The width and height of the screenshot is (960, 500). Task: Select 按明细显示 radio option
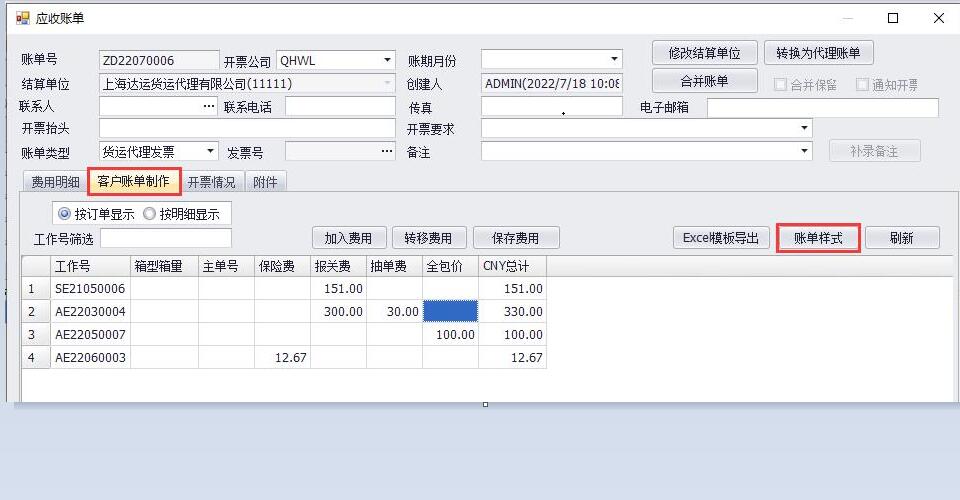[150, 213]
